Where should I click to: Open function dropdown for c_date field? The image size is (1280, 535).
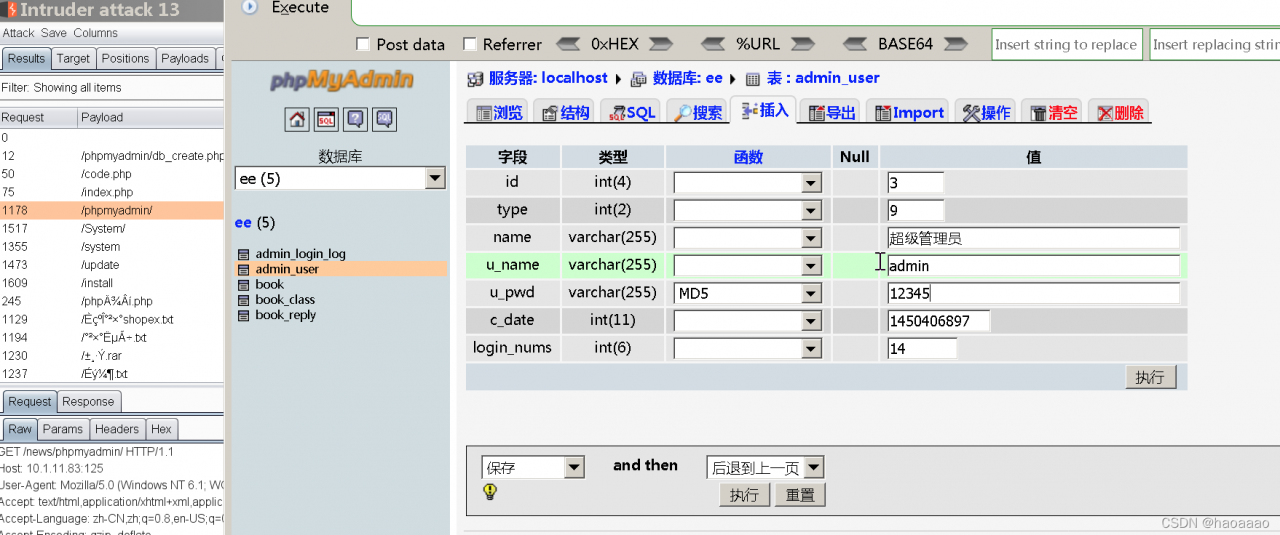[x=747, y=321]
